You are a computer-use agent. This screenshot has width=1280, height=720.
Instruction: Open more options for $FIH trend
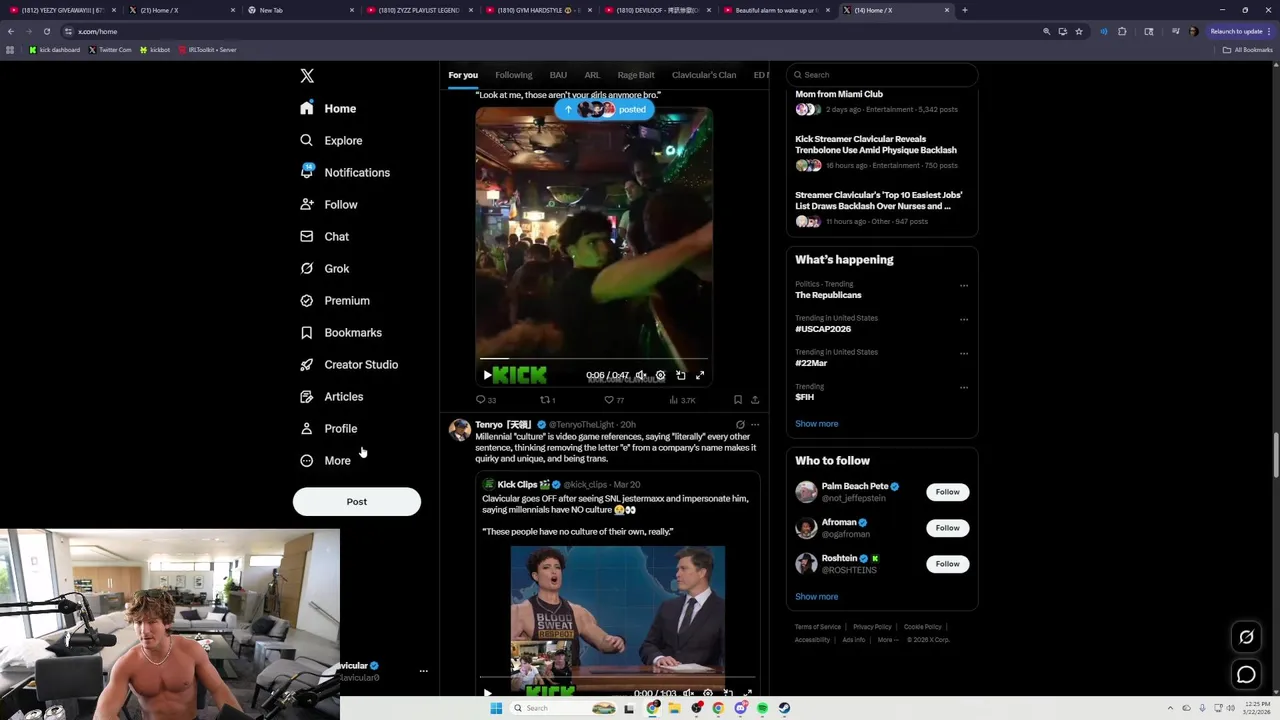click(964, 388)
